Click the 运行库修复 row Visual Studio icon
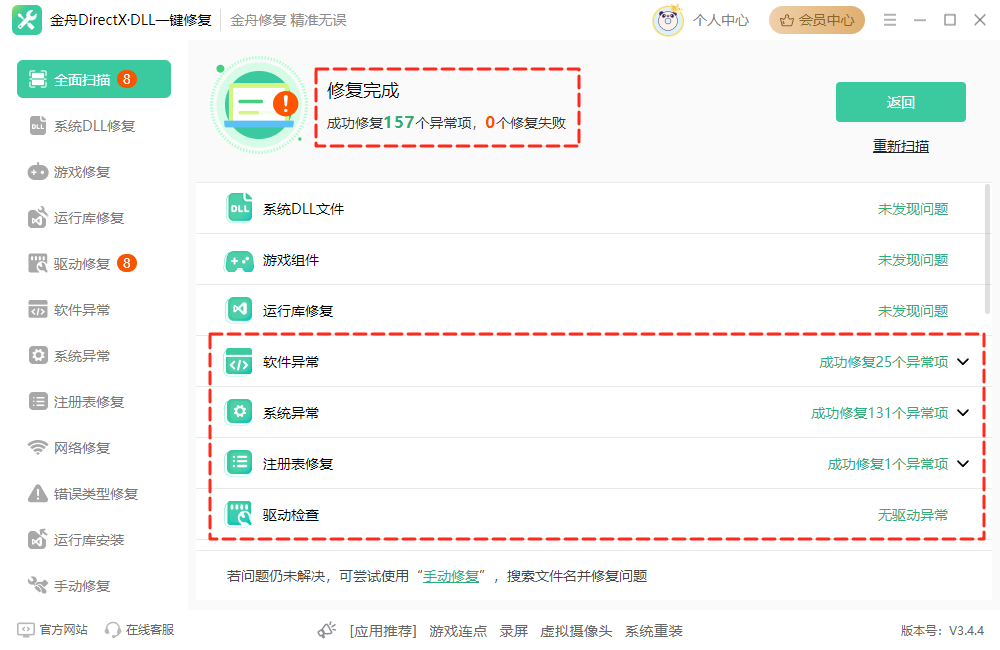This screenshot has height=650, width=1000. (240, 310)
